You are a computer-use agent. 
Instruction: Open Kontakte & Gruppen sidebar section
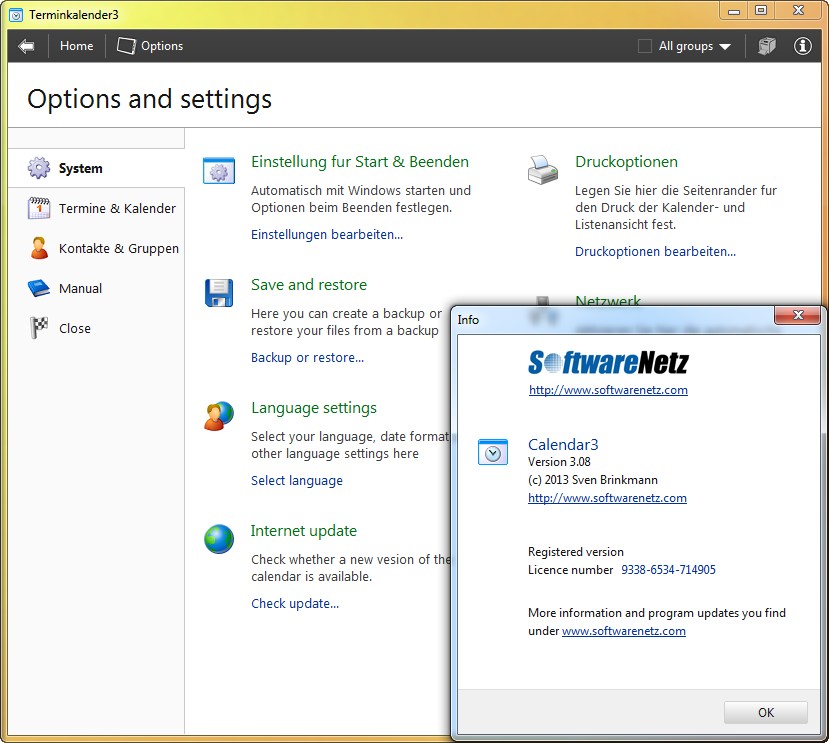[x=96, y=248]
